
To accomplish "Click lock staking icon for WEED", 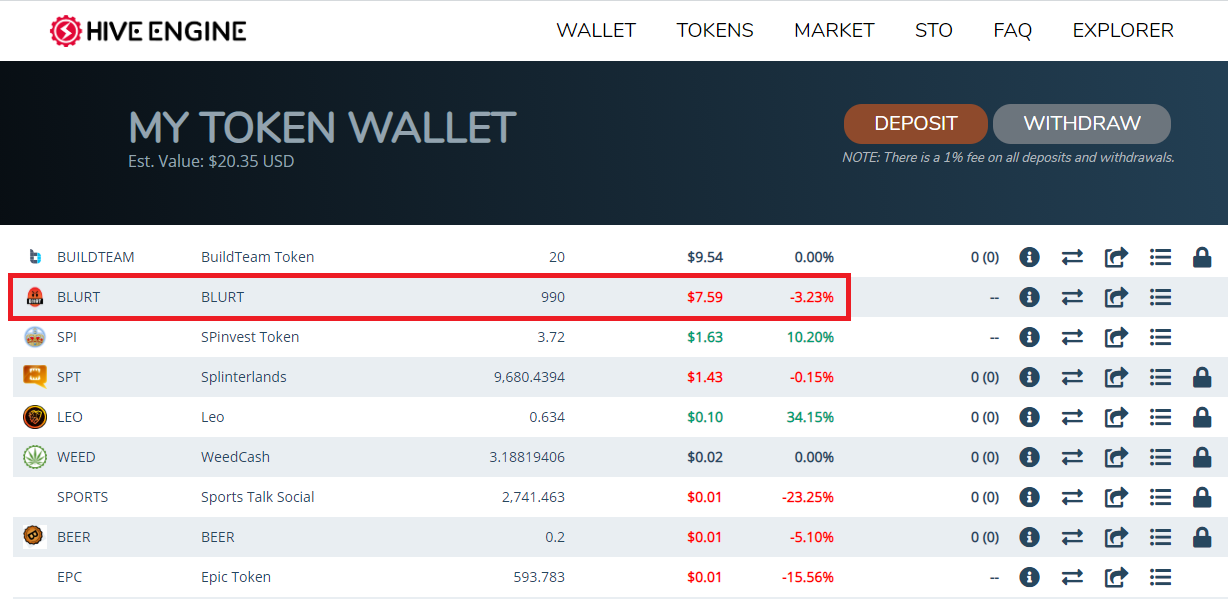I will [1203, 457].
